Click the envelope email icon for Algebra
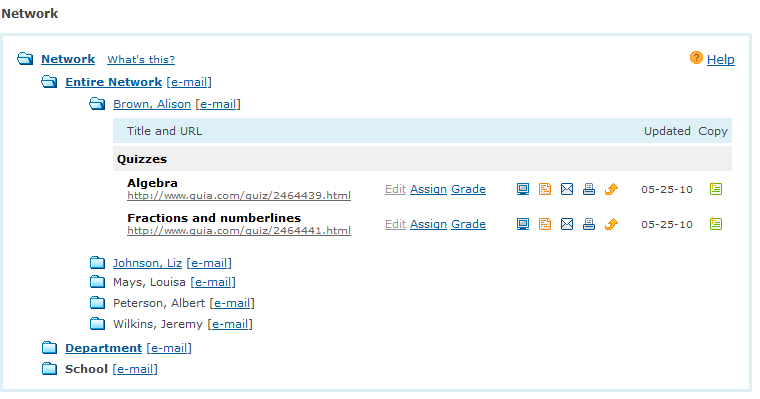760x399 pixels. (567, 189)
